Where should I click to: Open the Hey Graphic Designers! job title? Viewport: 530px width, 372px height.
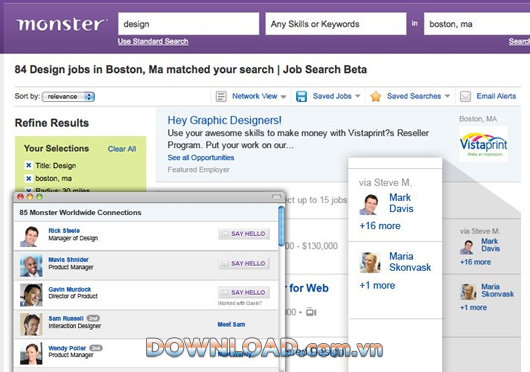[x=224, y=120]
